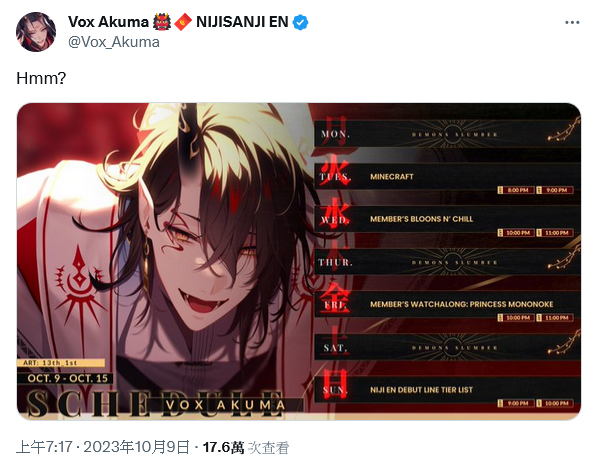
Task: Open the schedule image in full view
Action: (299, 261)
